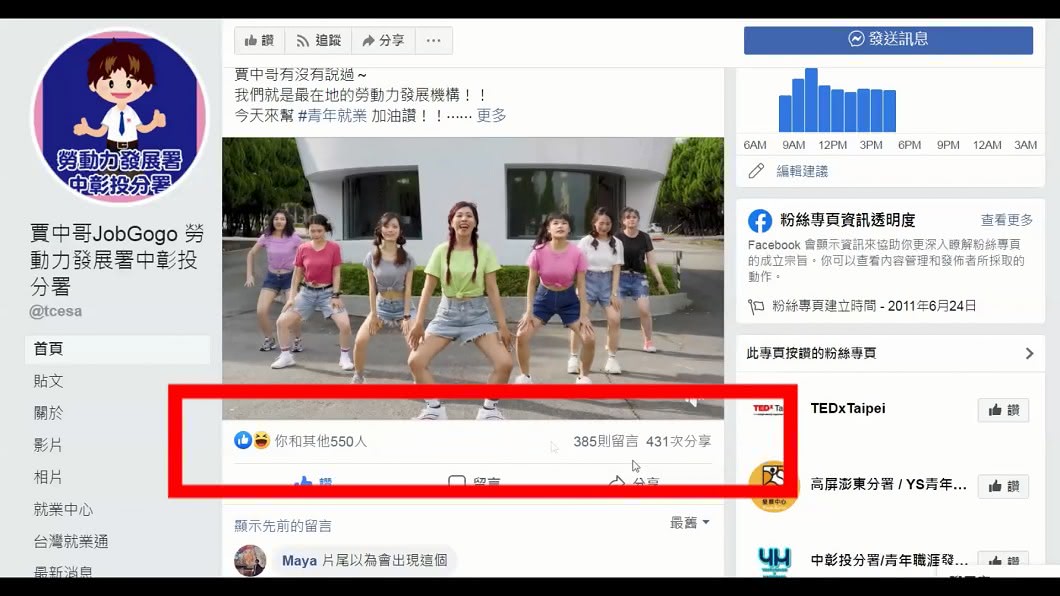Open the page profile picture
Image resolution: width=1060 pixels, height=596 pixels.
pos(120,116)
